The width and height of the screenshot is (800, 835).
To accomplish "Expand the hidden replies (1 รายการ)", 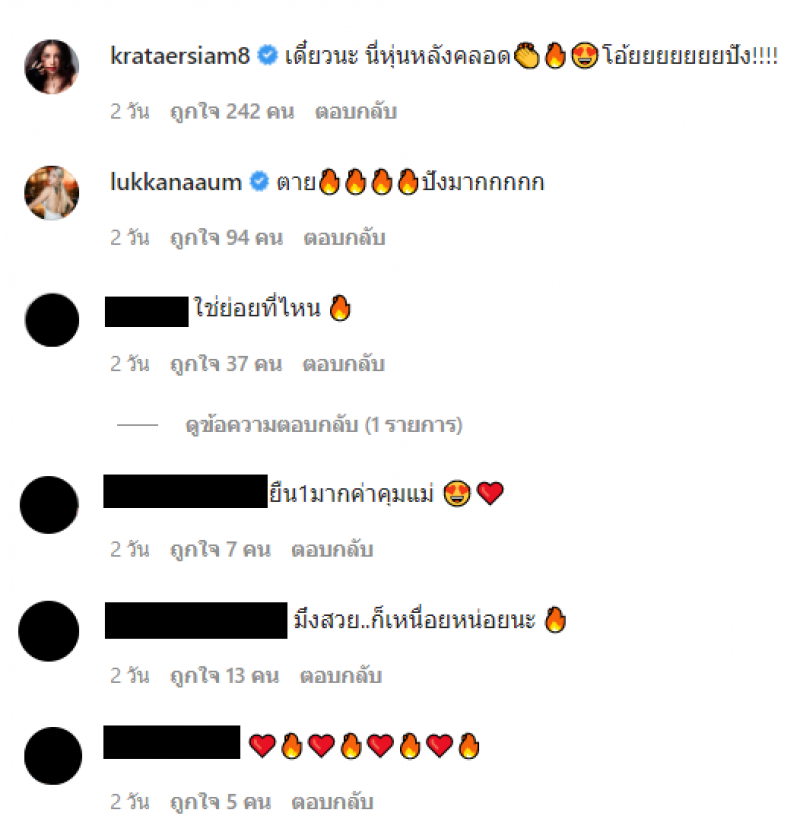I will [324, 425].
